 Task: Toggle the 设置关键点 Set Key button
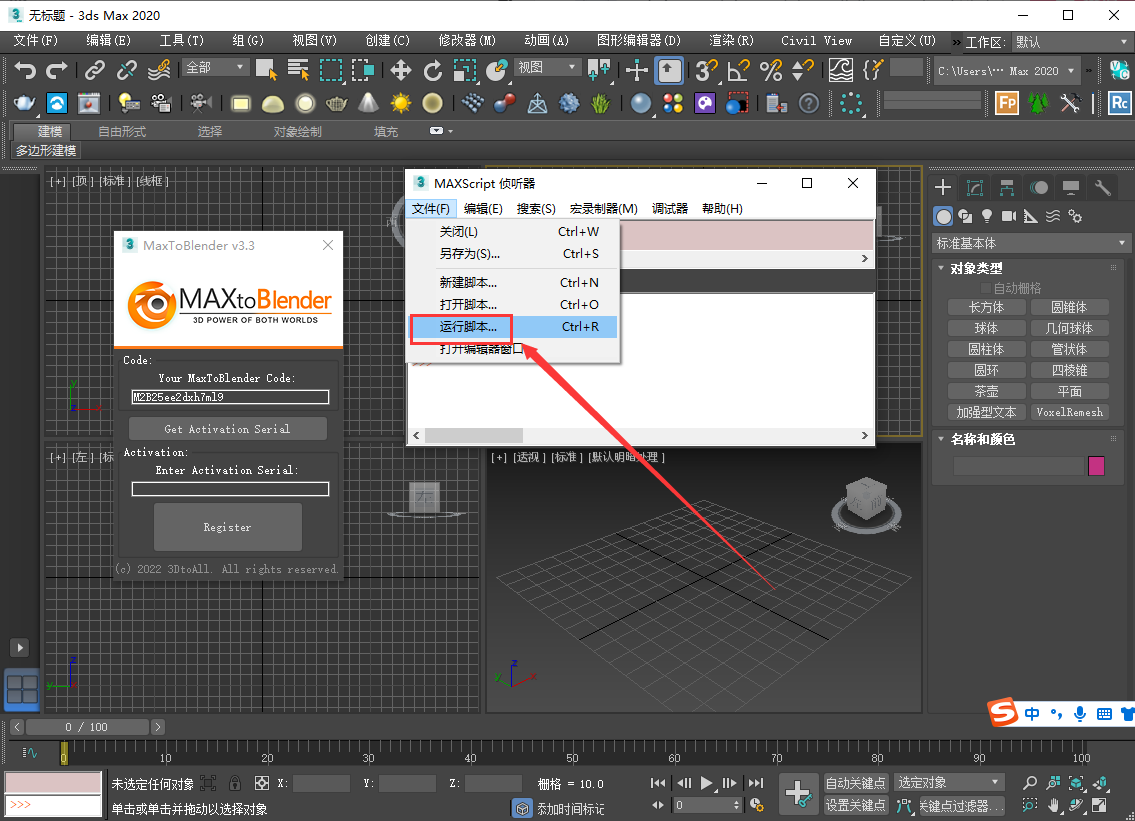point(856,805)
